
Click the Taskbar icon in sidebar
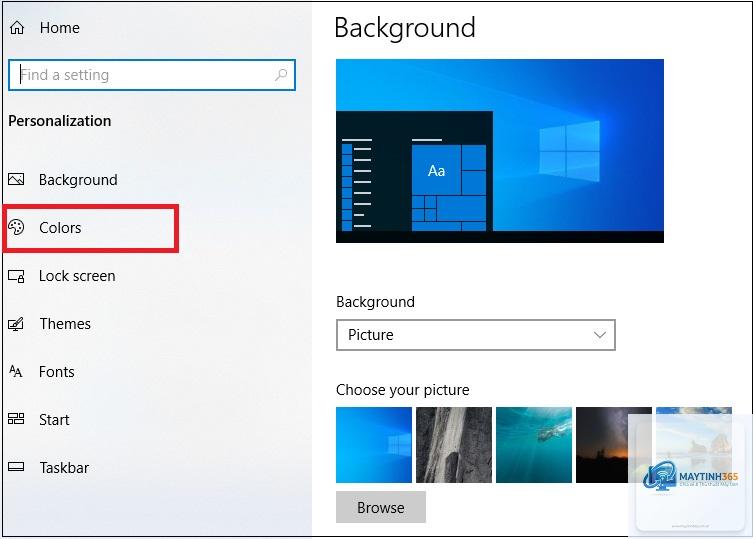click(16, 467)
